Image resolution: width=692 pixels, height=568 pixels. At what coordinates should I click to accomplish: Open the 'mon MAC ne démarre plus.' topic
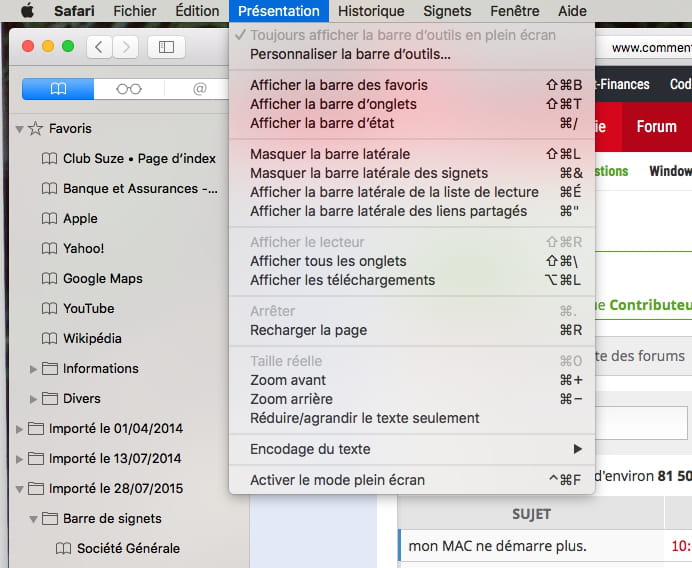pyautogui.click(x=497, y=546)
